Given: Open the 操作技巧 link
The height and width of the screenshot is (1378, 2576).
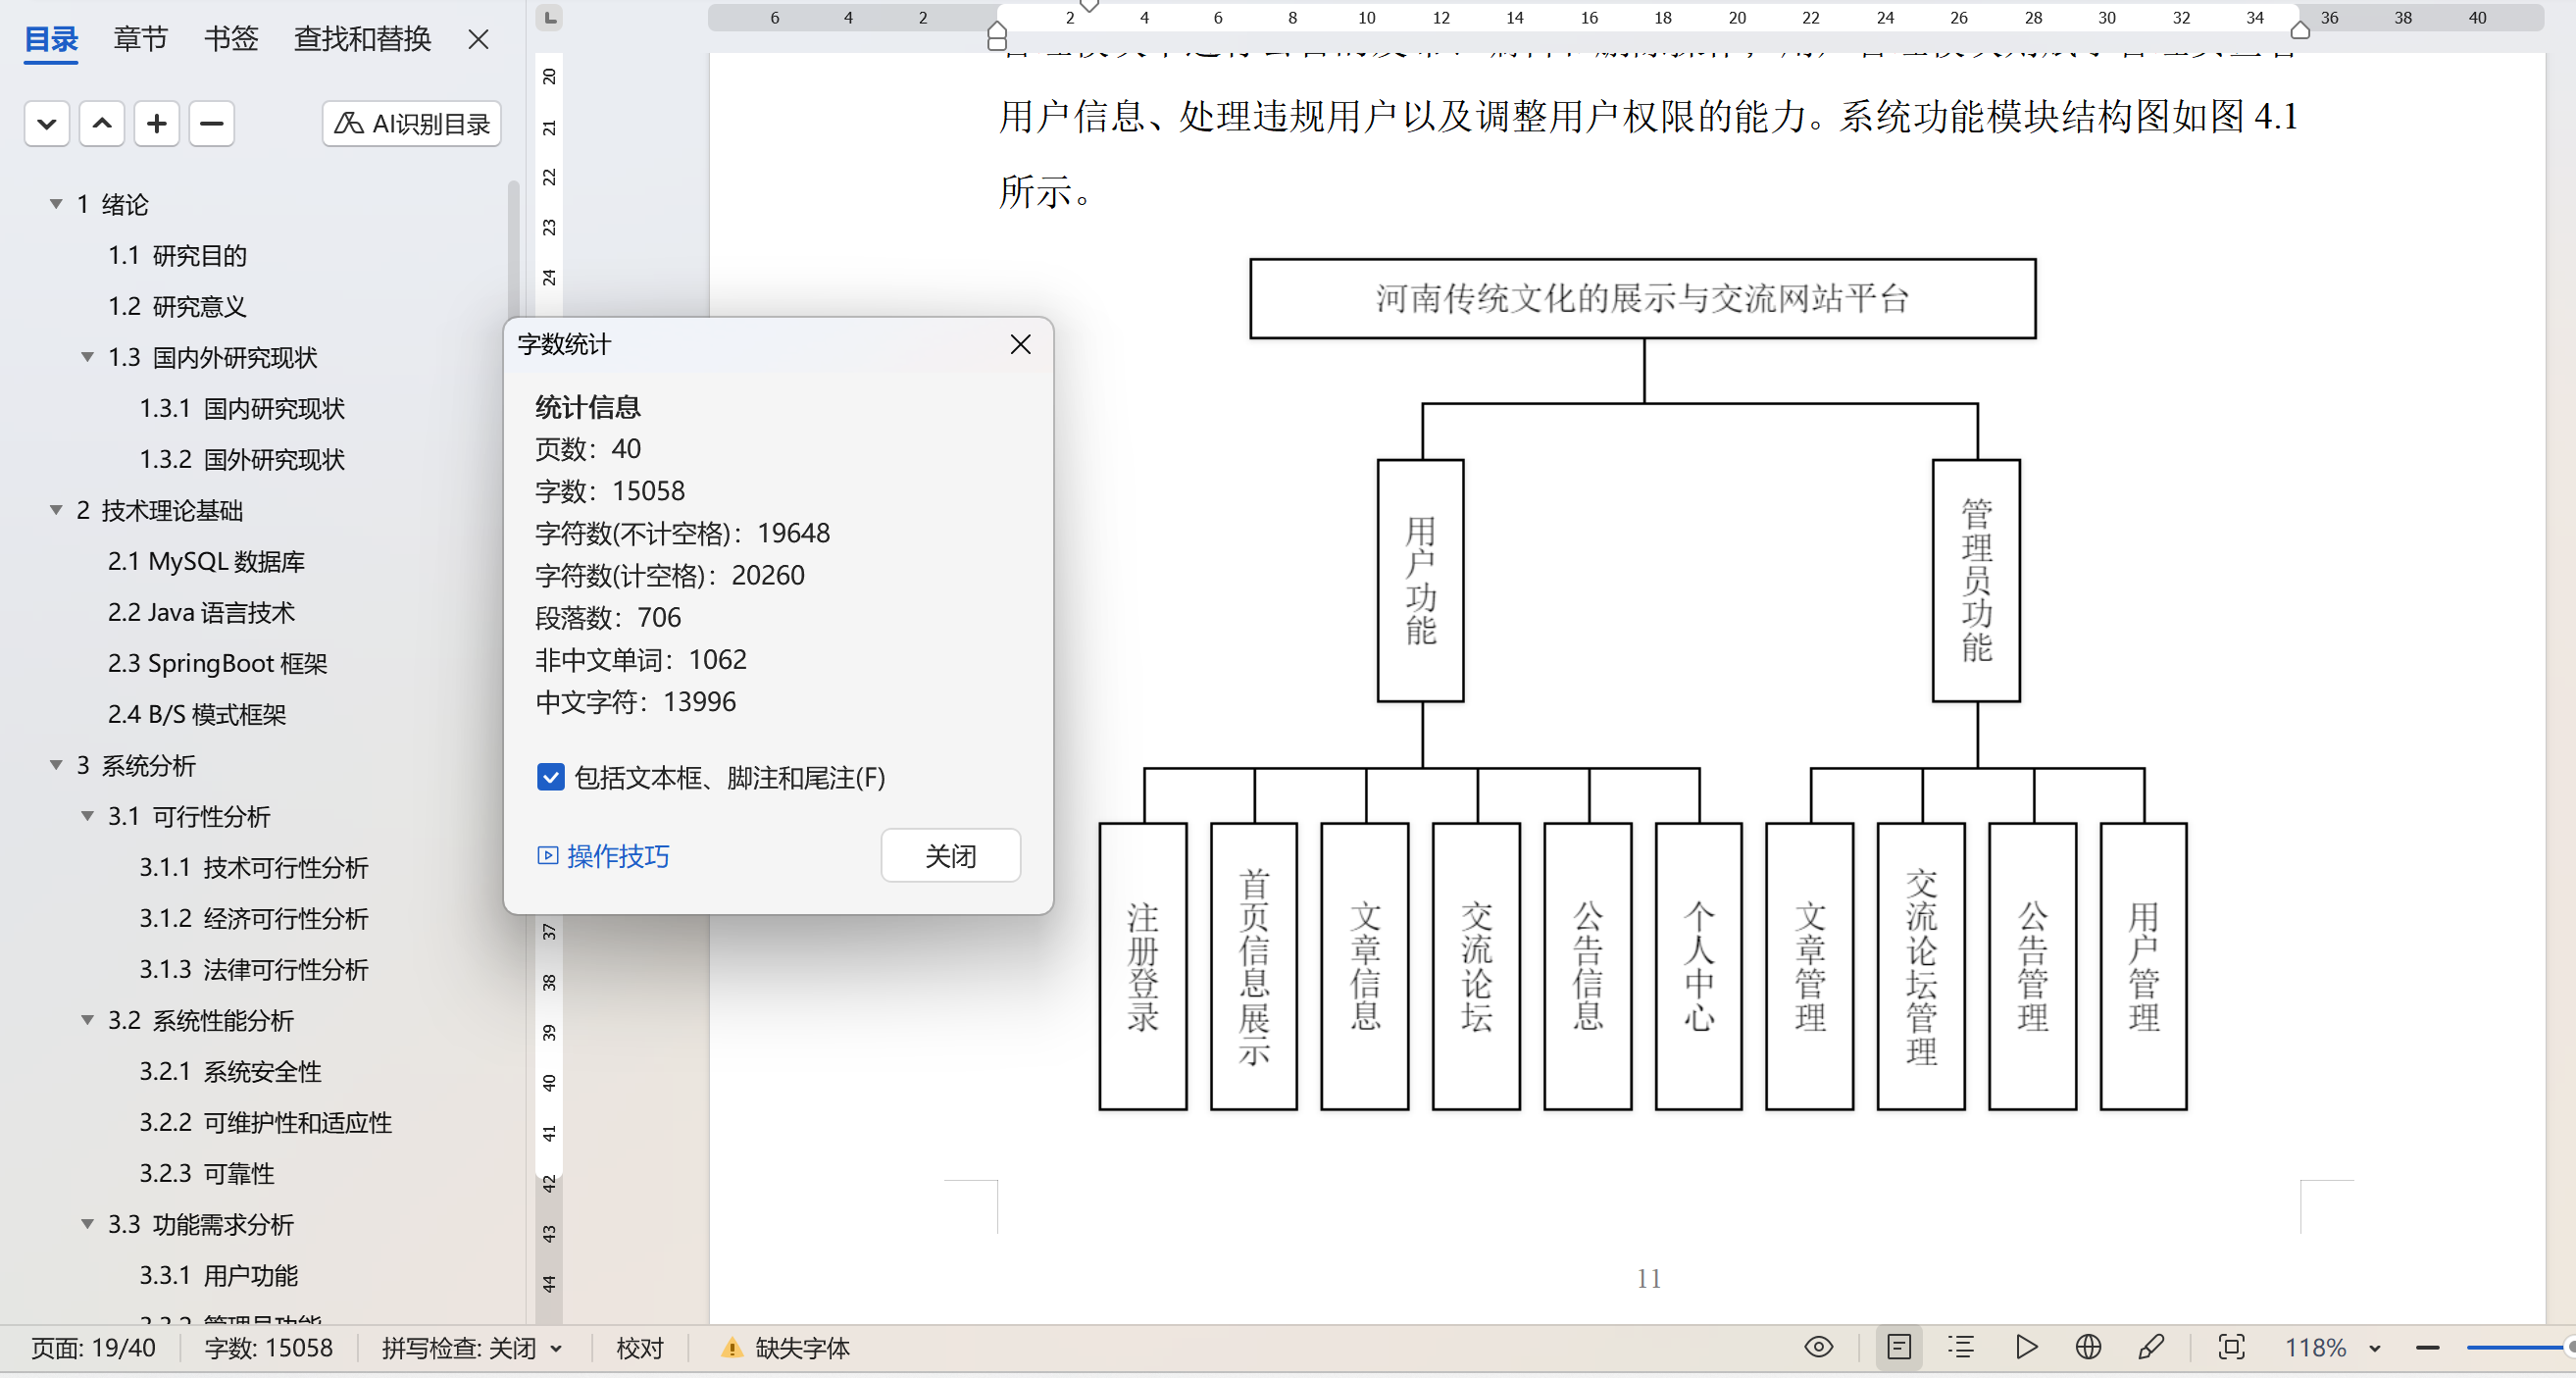Looking at the screenshot, I should [617, 856].
